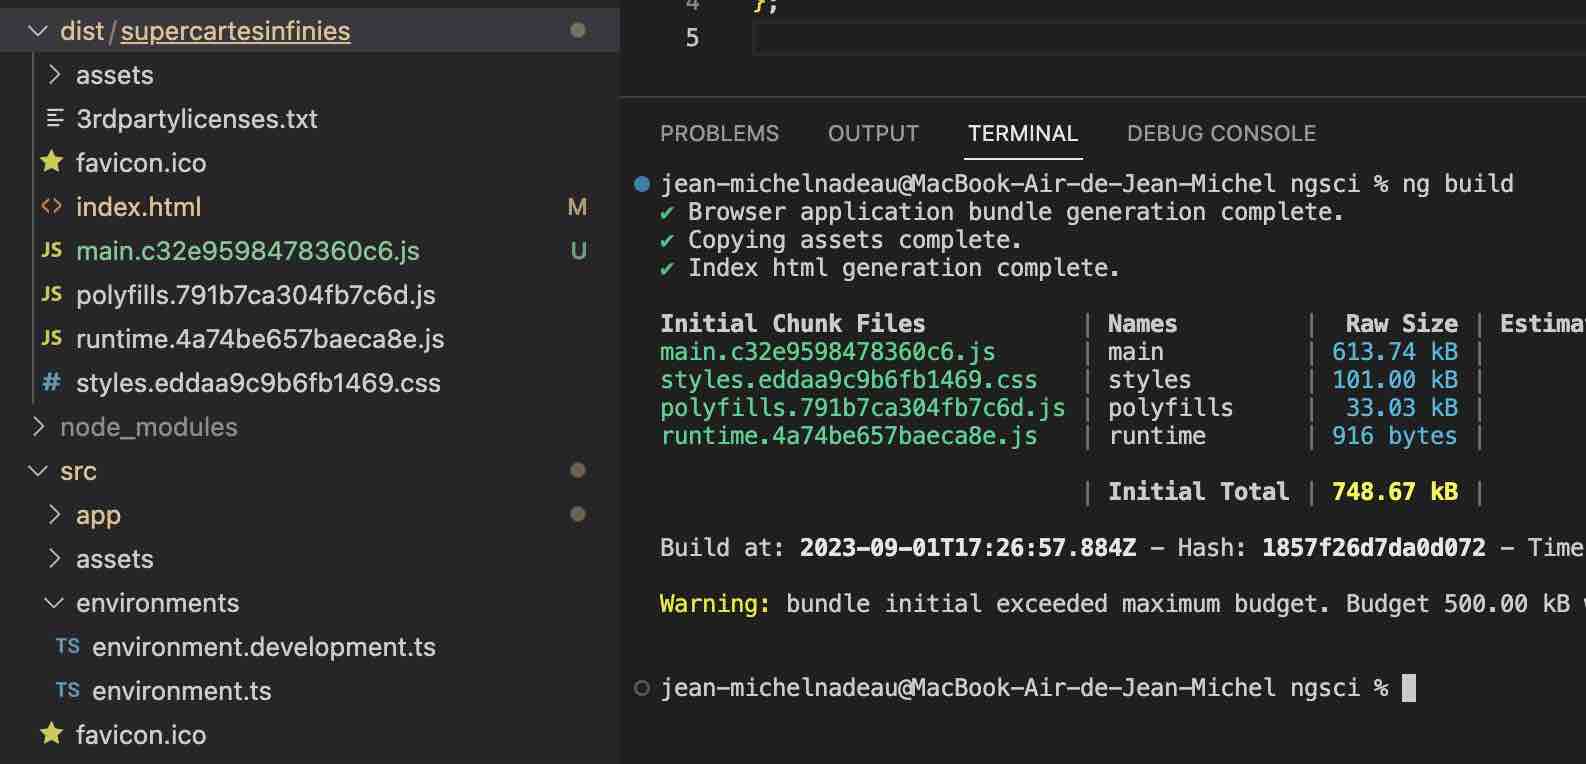Click the TS icon beside environment.ts

click(67, 690)
